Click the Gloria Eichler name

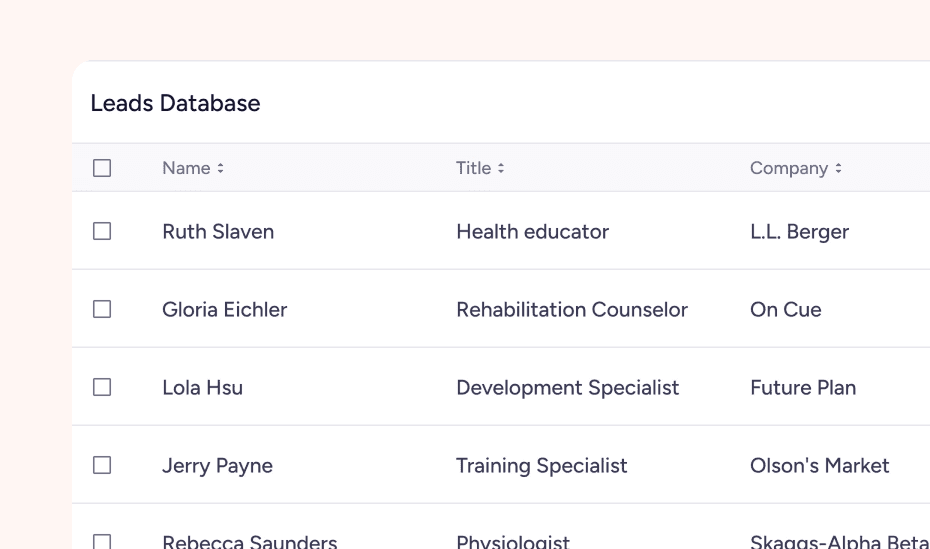[224, 309]
